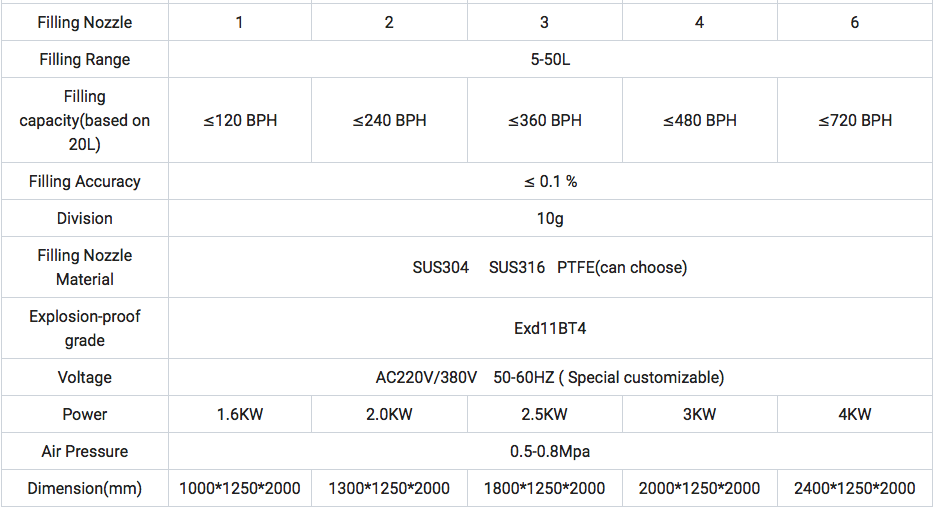Click the ≤240 BPH capacity cell
This screenshot has height=512, width=937.
click(389, 120)
